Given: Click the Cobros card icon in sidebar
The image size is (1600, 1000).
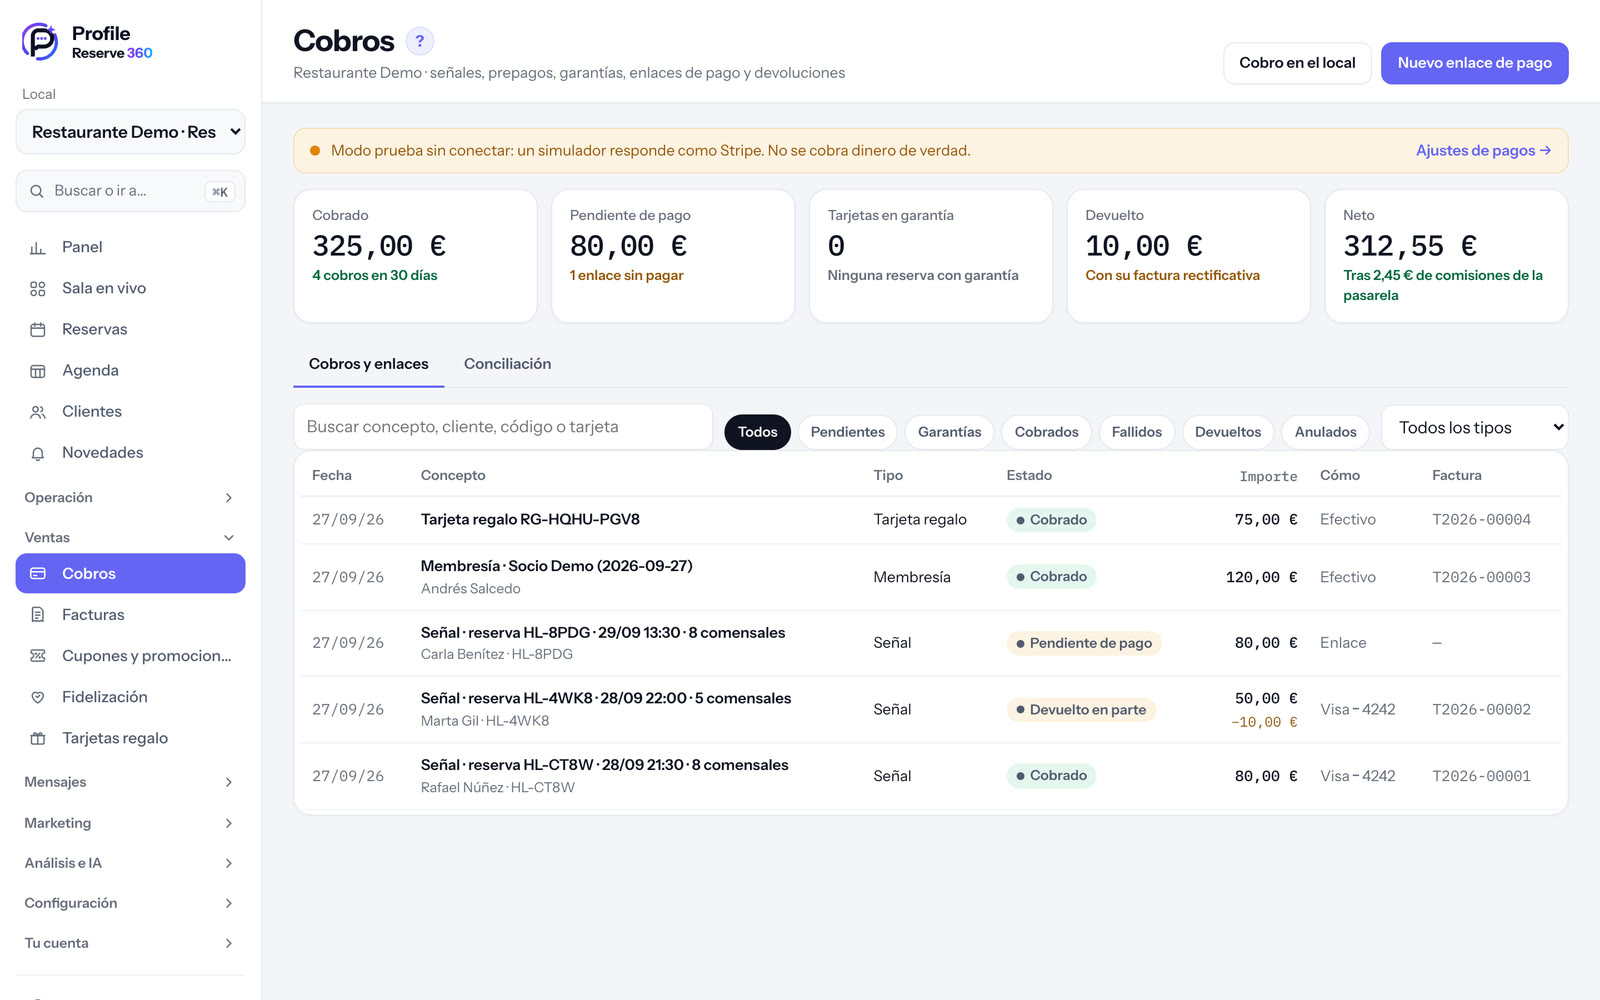Looking at the screenshot, I should (x=38, y=573).
